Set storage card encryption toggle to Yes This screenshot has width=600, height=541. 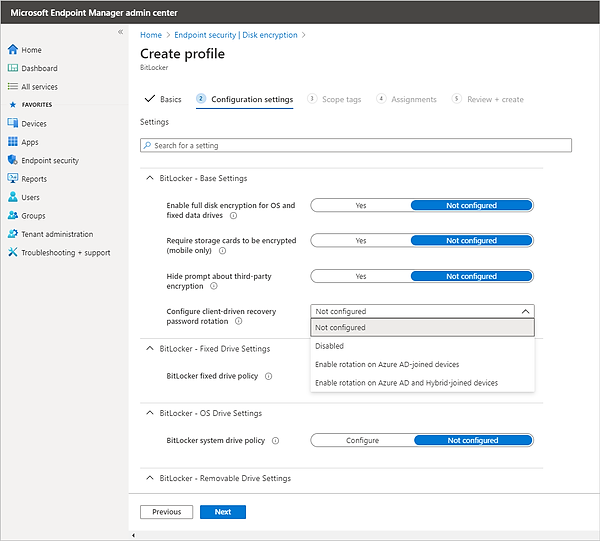pyautogui.click(x=361, y=240)
